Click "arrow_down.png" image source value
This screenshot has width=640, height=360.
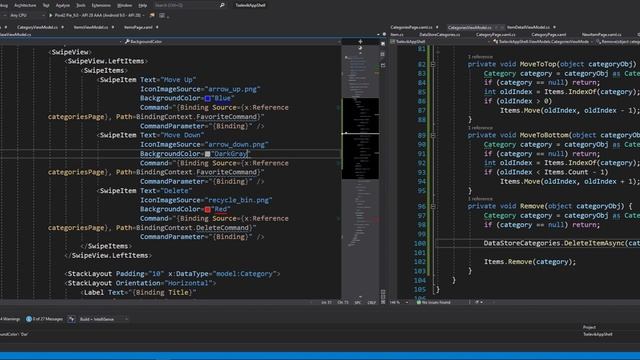coord(237,144)
